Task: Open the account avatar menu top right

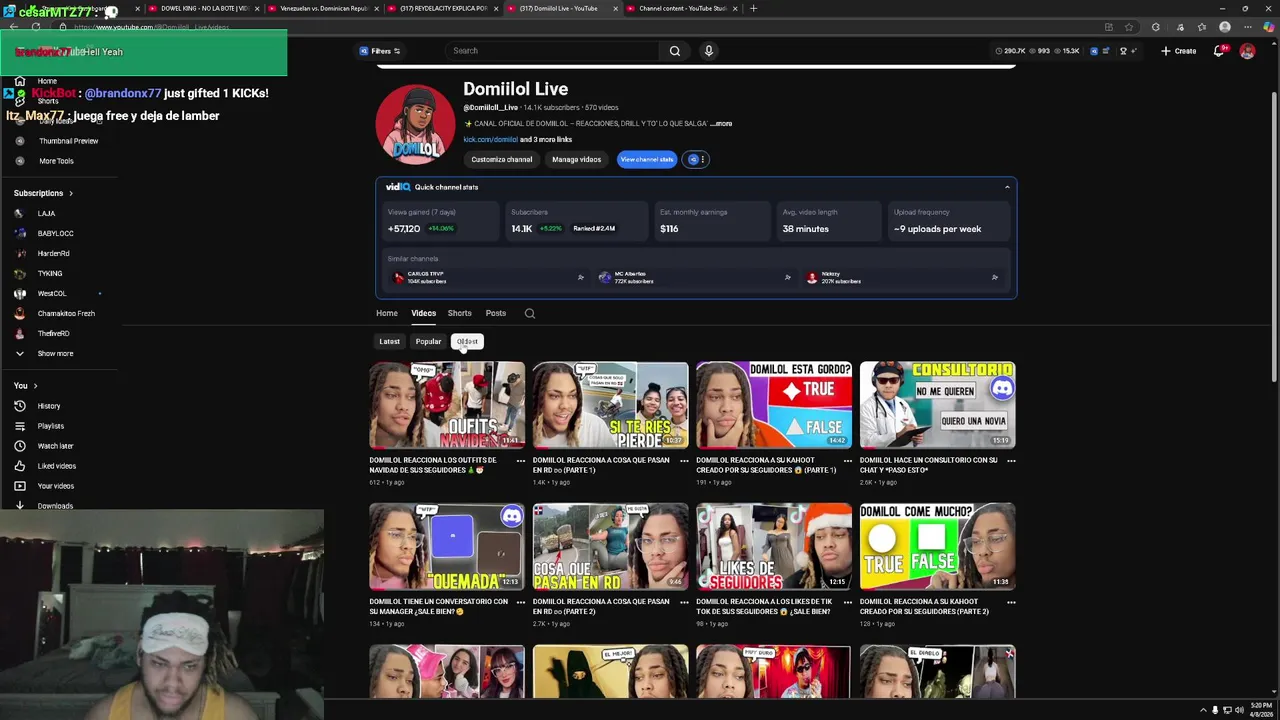Action: click(1247, 51)
